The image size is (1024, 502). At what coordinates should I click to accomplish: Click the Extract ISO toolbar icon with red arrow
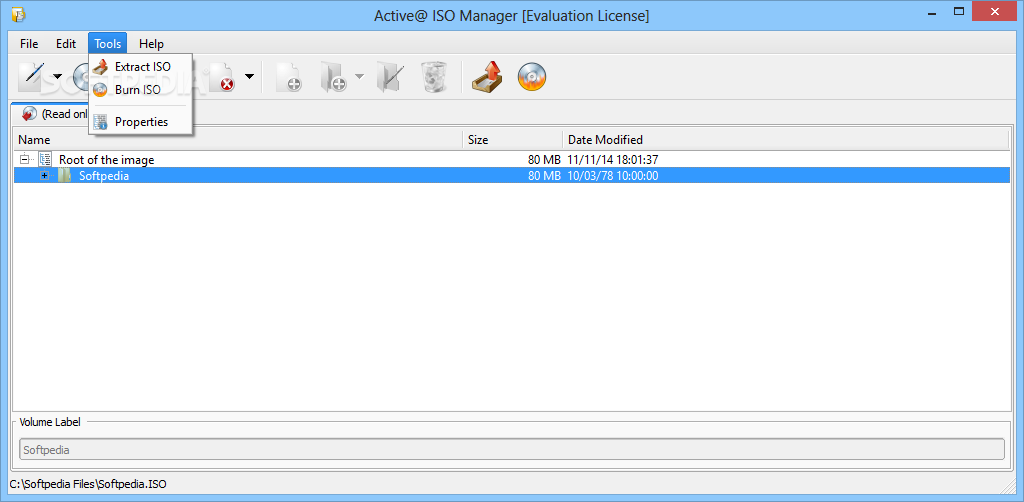coord(487,77)
